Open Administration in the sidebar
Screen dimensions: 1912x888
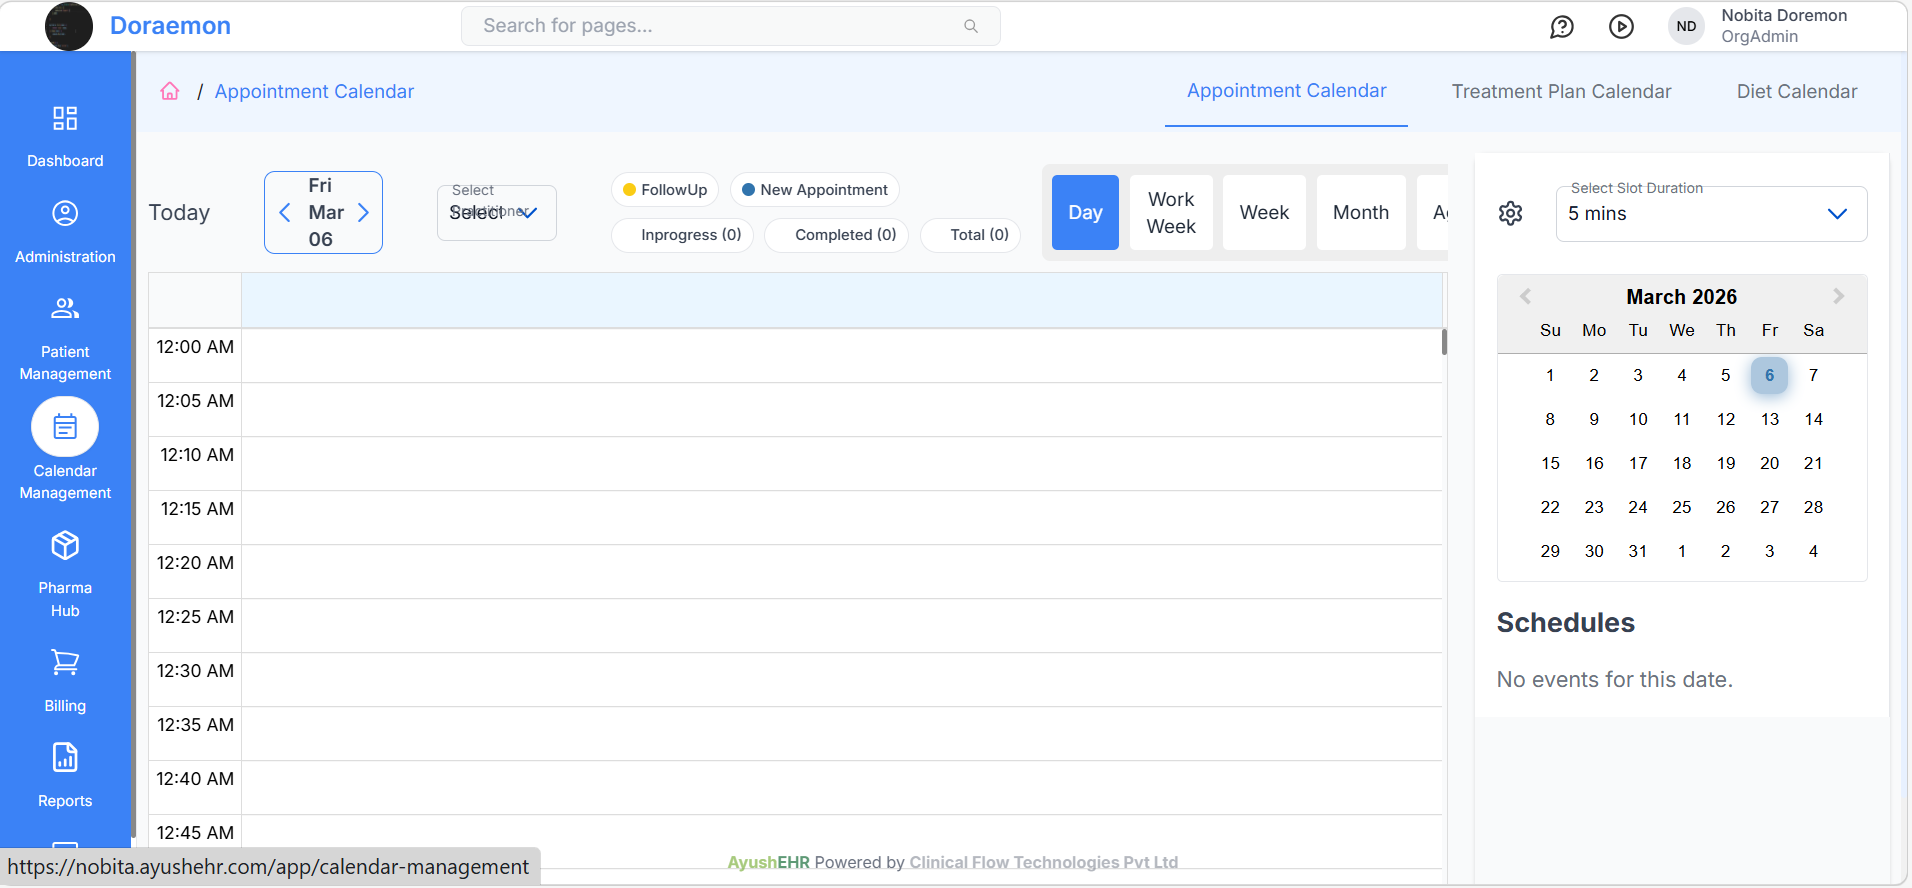[x=65, y=214]
